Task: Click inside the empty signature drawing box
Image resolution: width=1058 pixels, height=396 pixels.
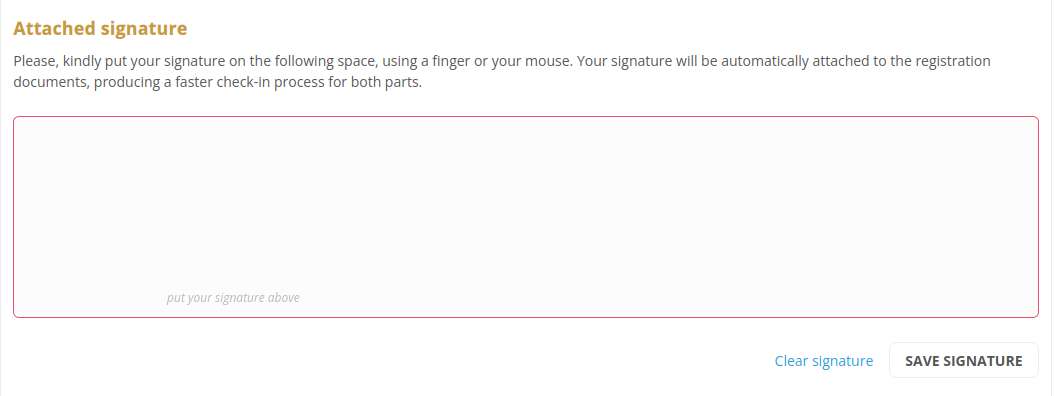Action: pos(526,217)
